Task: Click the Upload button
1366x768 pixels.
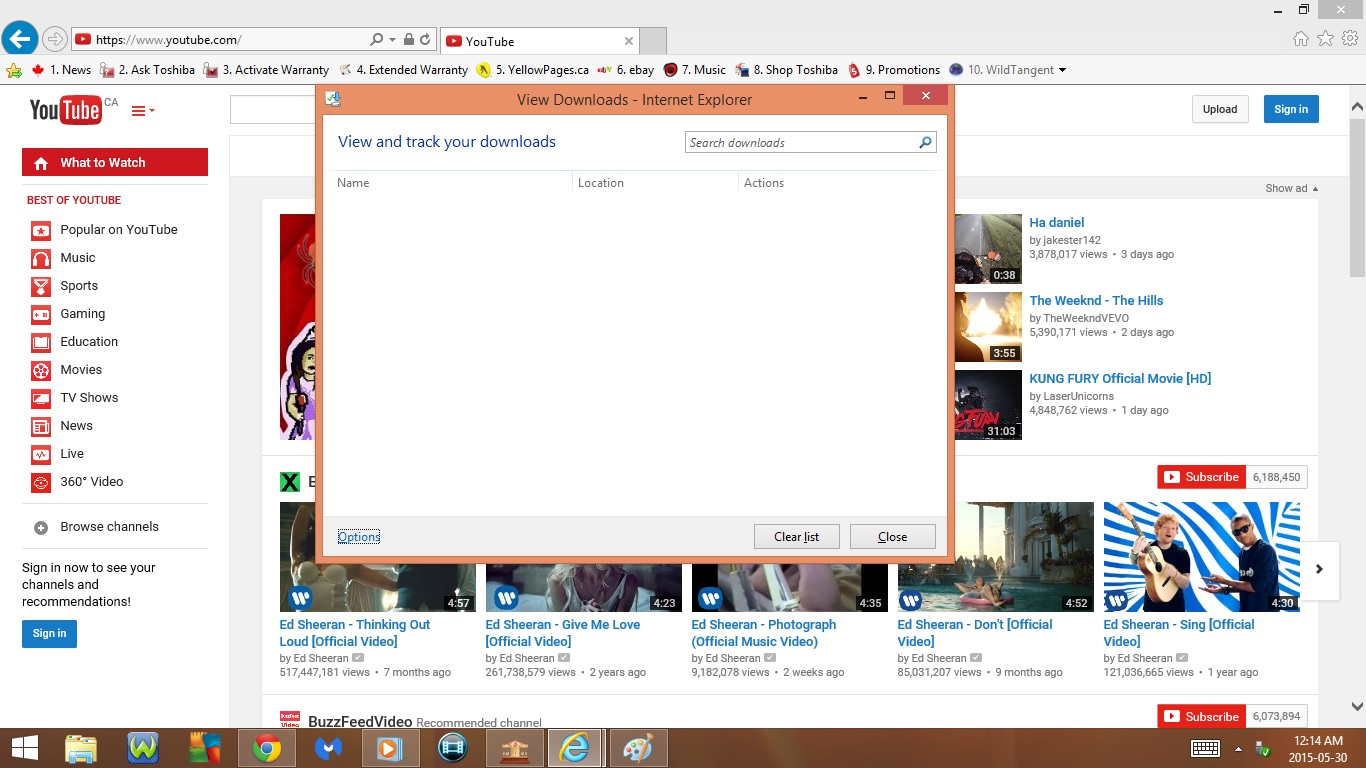Action: click(1220, 109)
